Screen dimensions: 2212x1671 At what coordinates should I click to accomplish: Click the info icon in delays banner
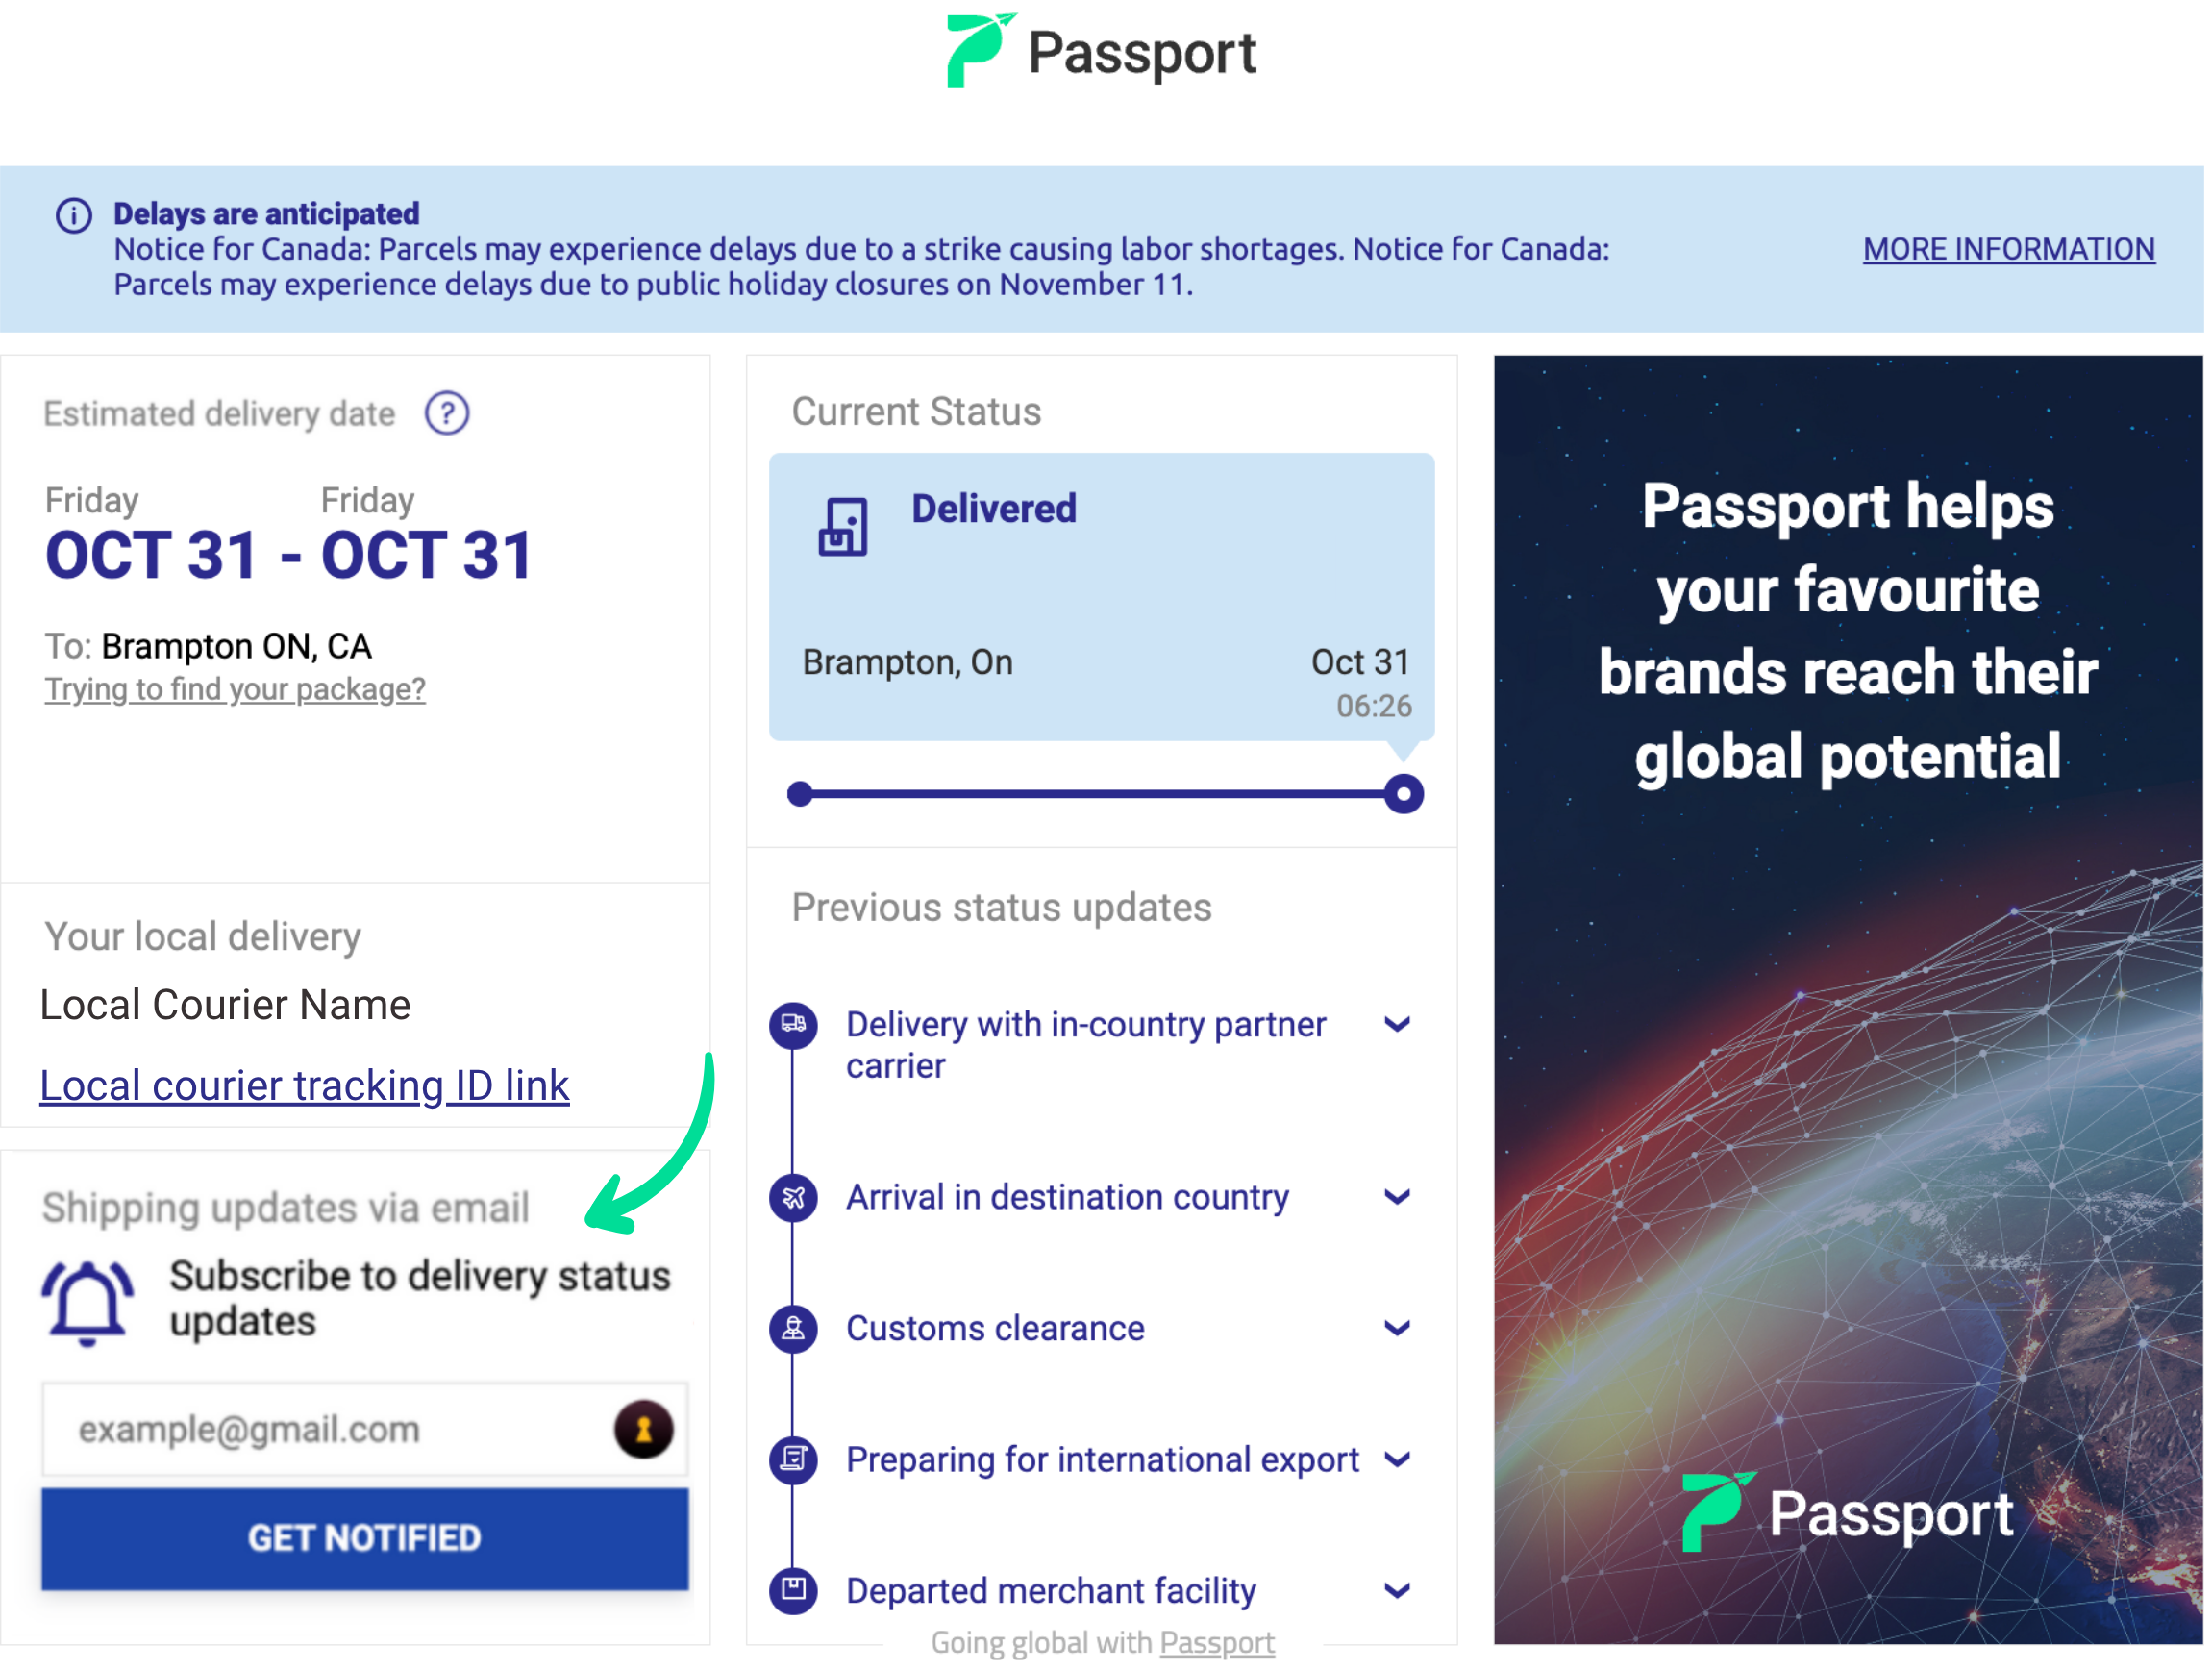point(73,215)
